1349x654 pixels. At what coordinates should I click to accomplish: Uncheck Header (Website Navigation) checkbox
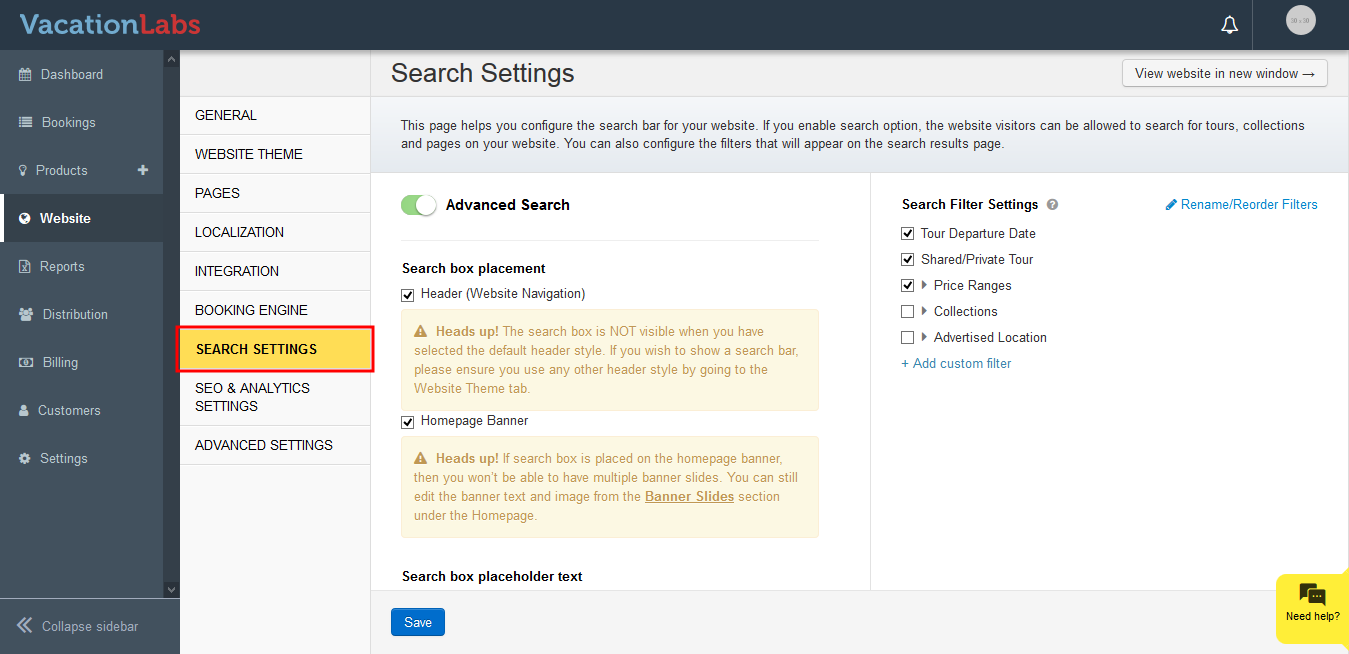coord(408,295)
